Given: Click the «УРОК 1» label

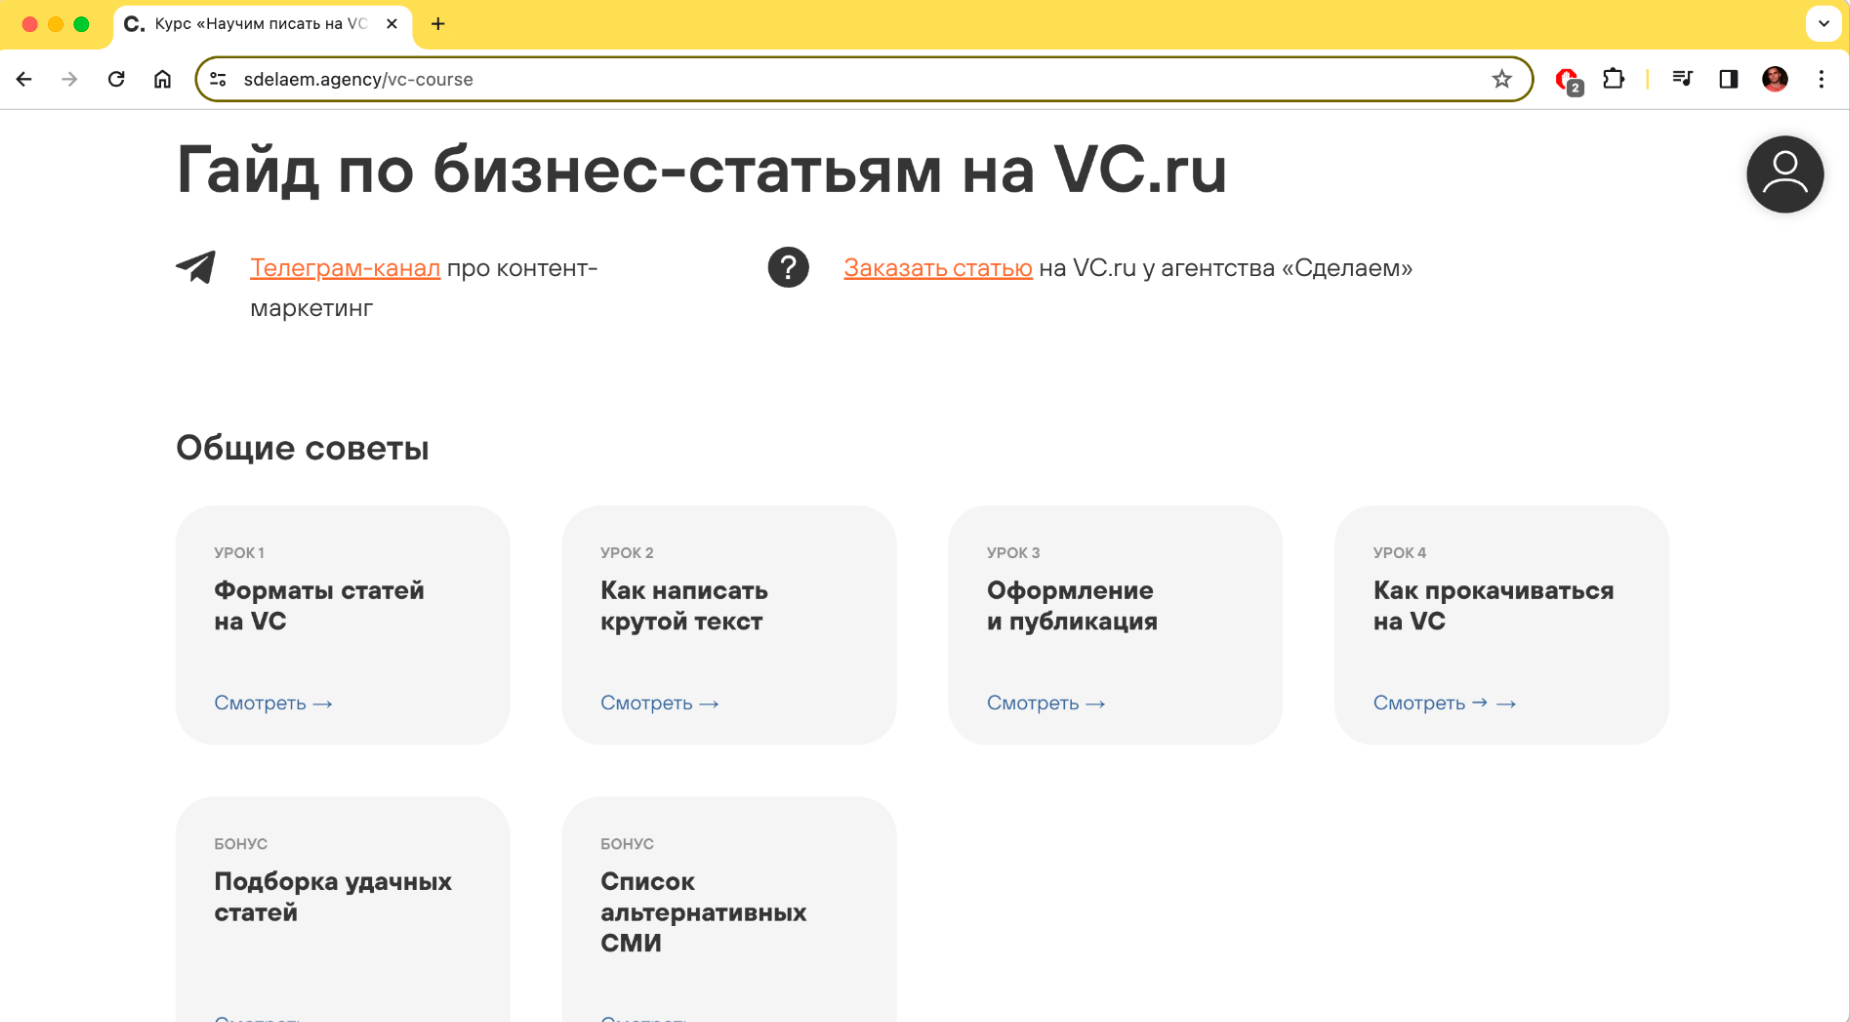Looking at the screenshot, I should click(x=239, y=553).
